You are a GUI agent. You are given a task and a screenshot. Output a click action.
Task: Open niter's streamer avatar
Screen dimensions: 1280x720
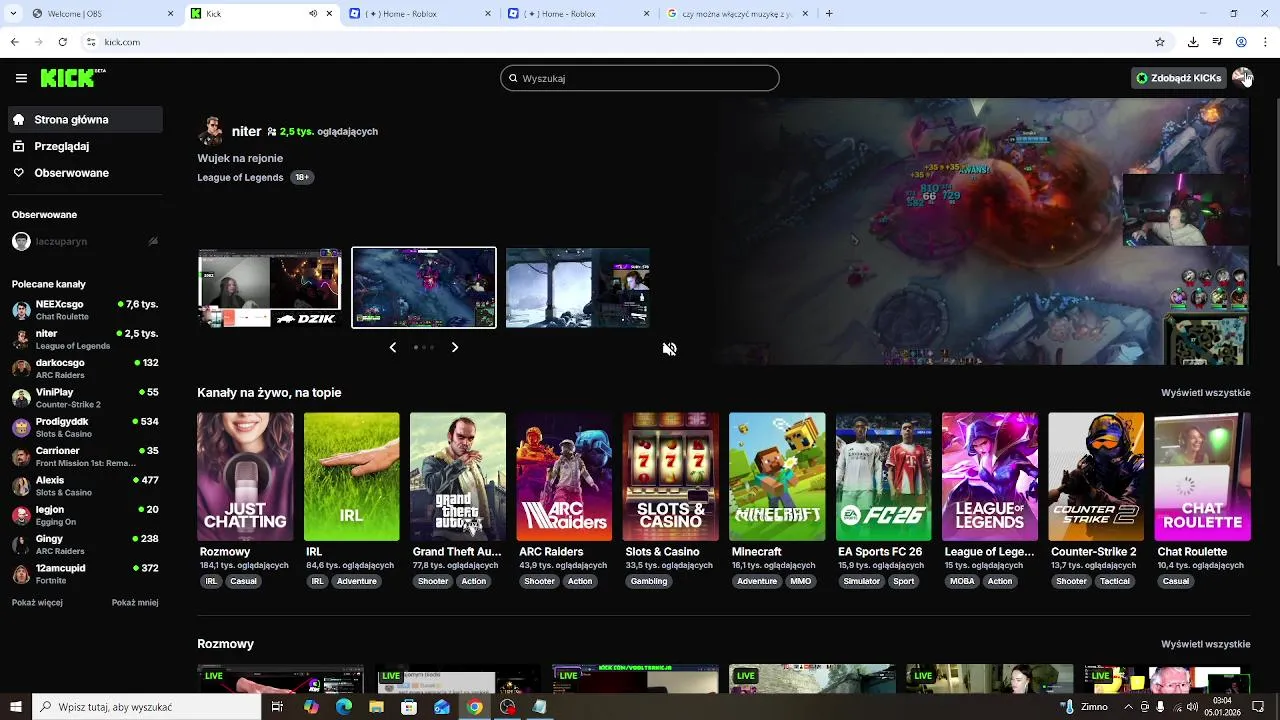click(211, 131)
